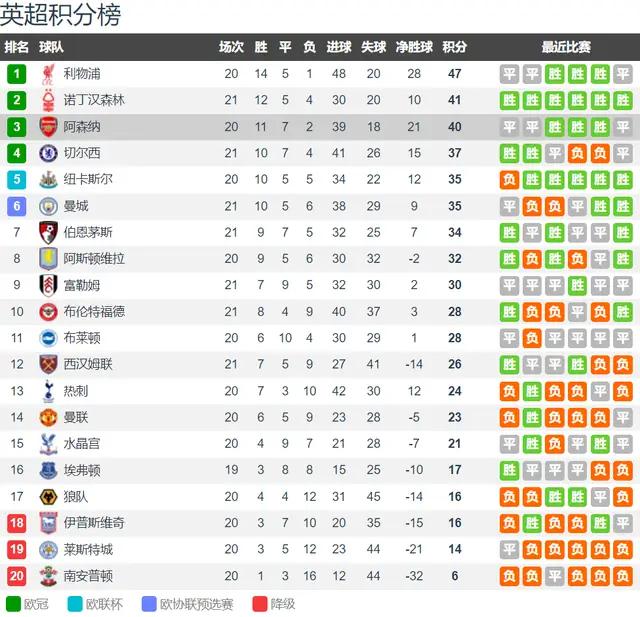The image size is (640, 617).
Task: Click the cyan 欧联杯 legend swatch
Action: tap(73, 604)
